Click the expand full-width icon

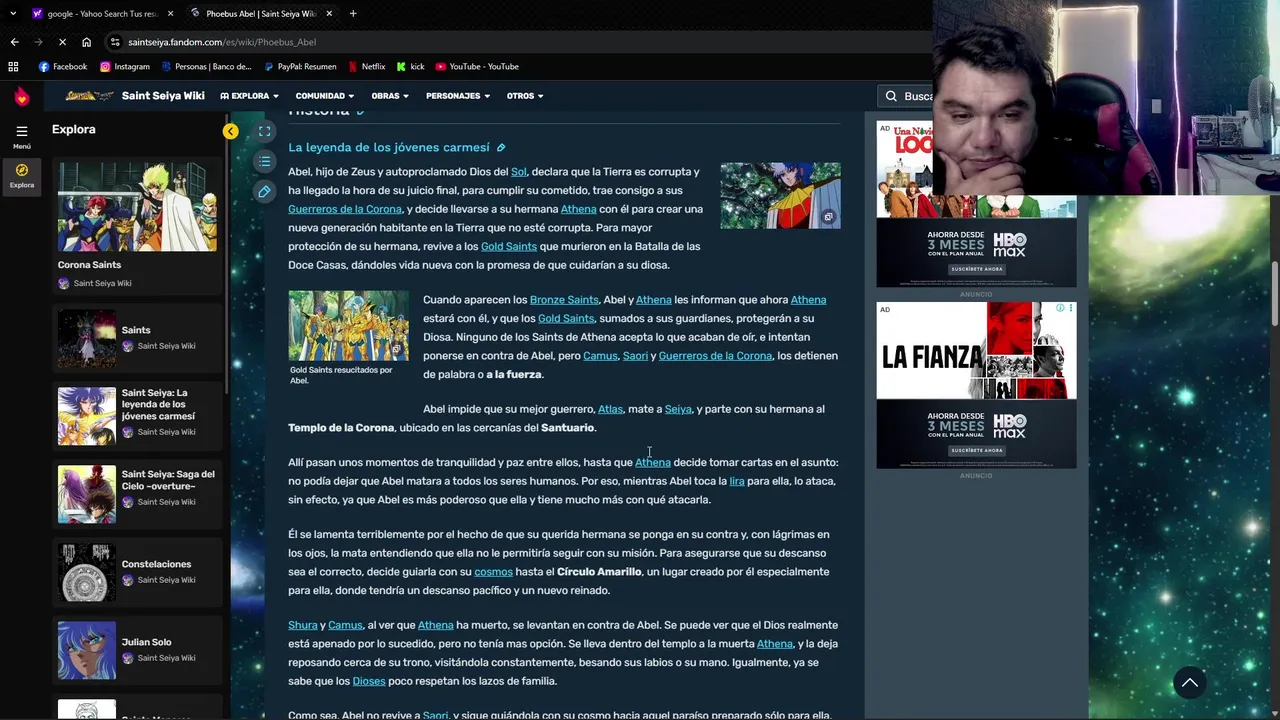(x=264, y=131)
